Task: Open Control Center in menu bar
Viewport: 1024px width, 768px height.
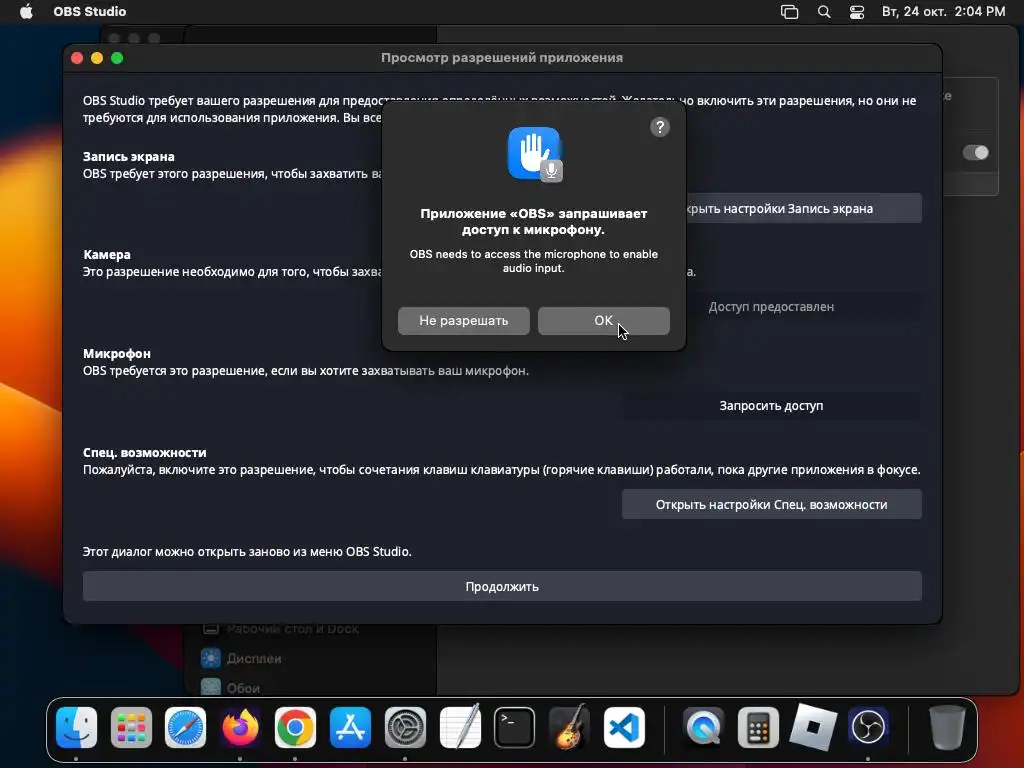Action: pos(857,12)
